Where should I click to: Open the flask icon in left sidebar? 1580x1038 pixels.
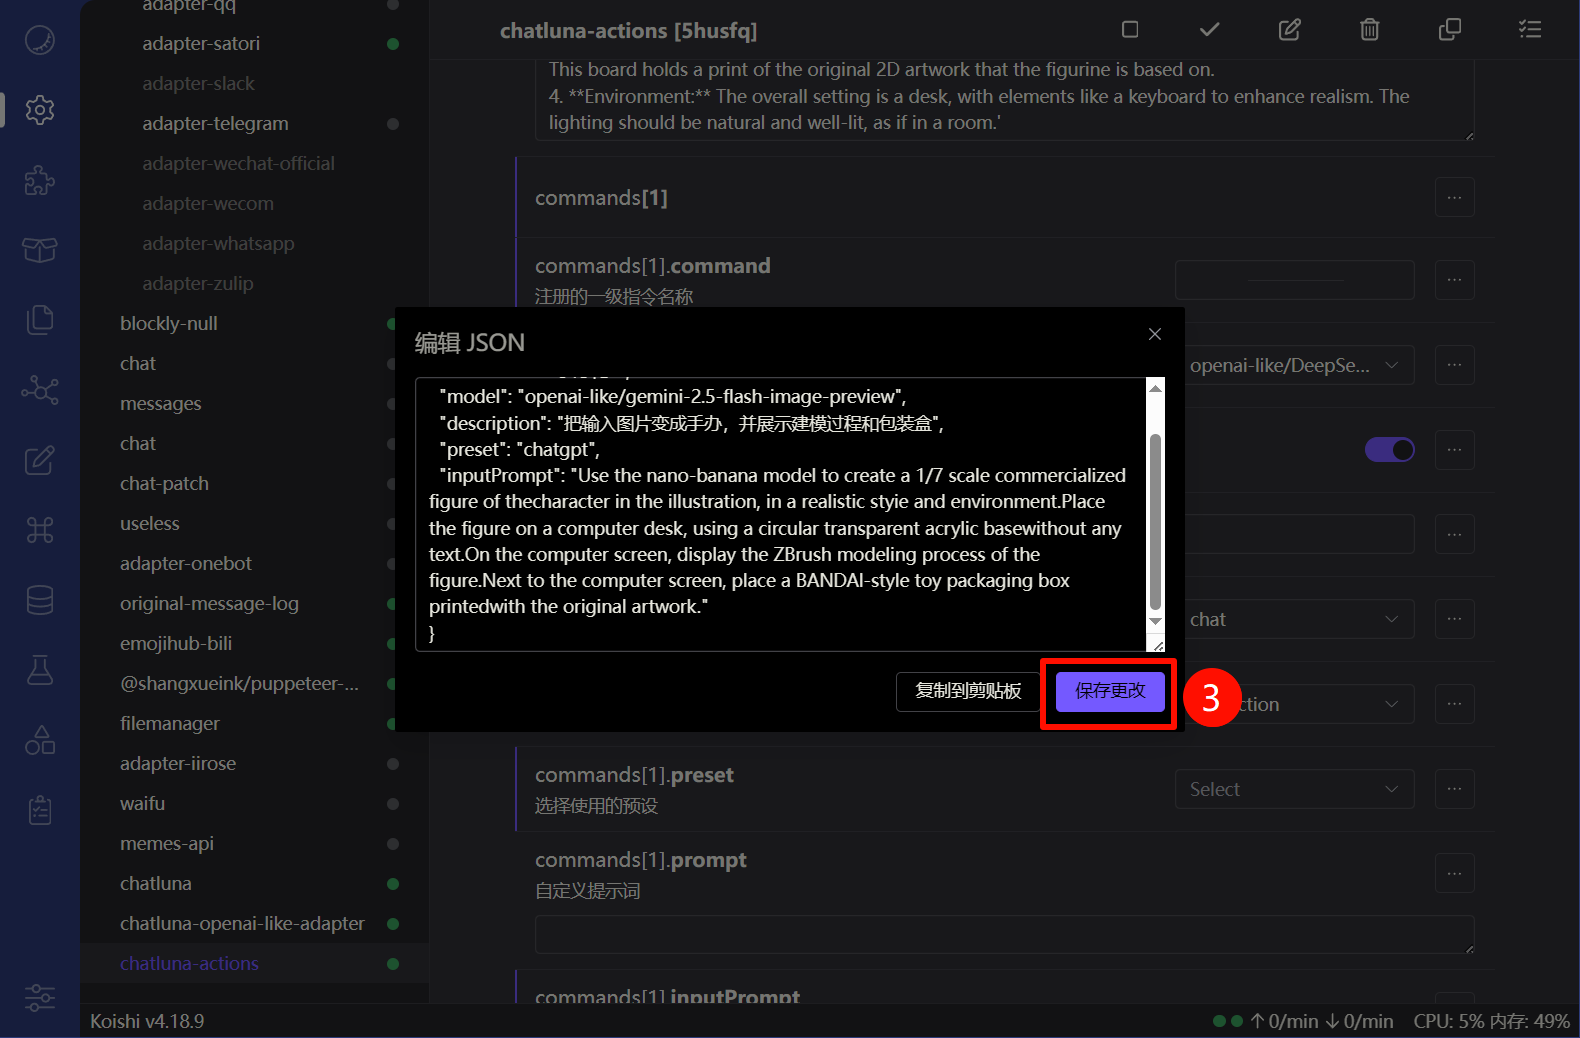[x=40, y=670]
